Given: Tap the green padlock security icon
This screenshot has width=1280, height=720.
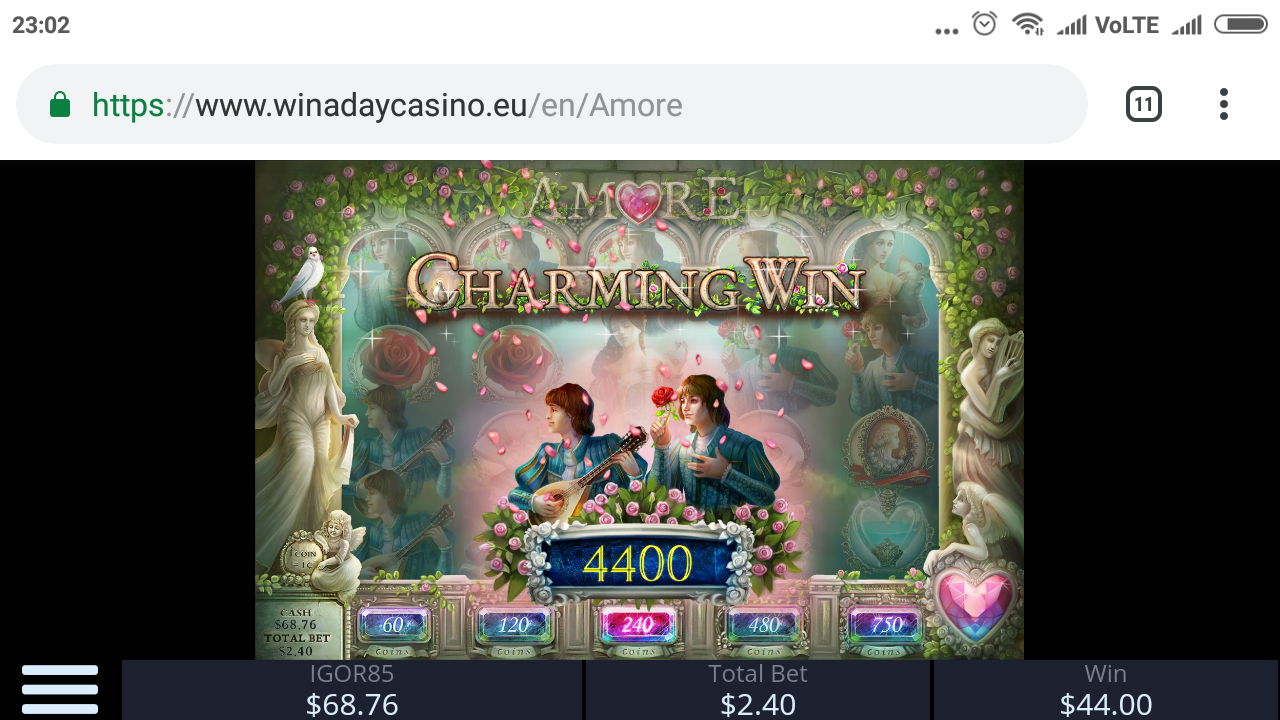Looking at the screenshot, I should click(60, 105).
